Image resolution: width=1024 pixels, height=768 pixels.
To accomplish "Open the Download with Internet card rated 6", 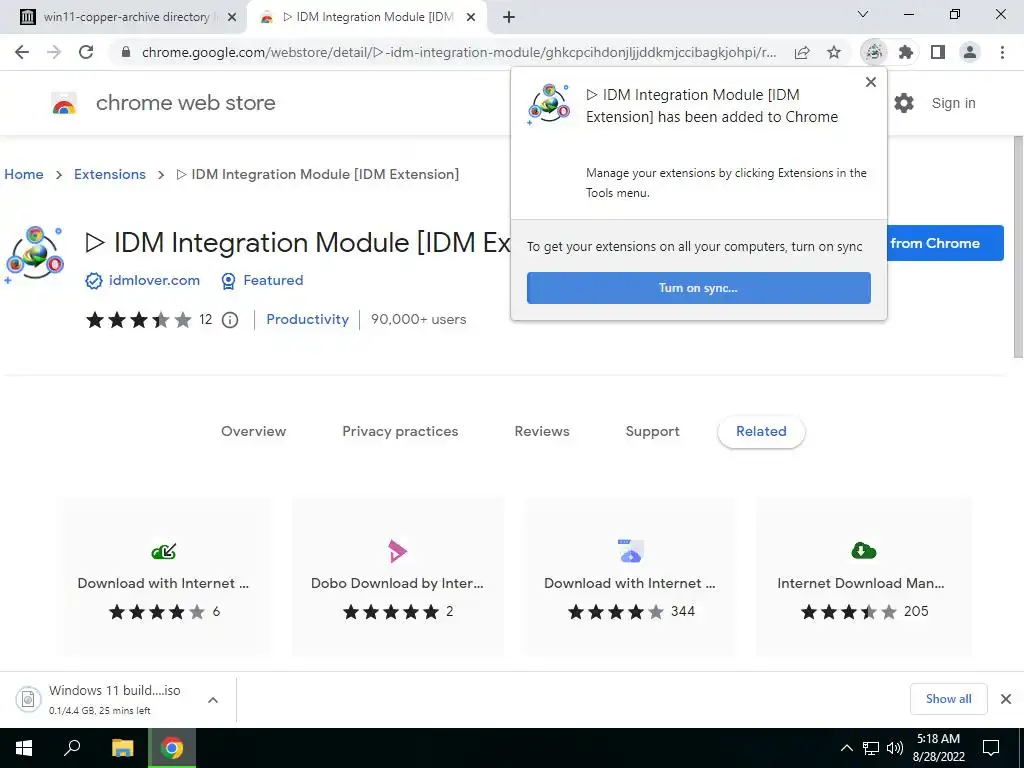I will point(163,575).
